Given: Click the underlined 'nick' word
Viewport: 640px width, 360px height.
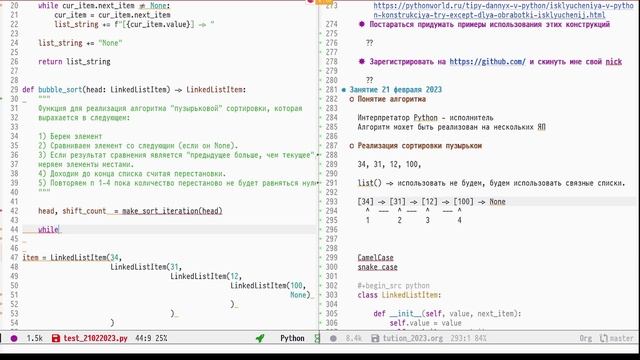Looking at the screenshot, I should coord(613,62).
